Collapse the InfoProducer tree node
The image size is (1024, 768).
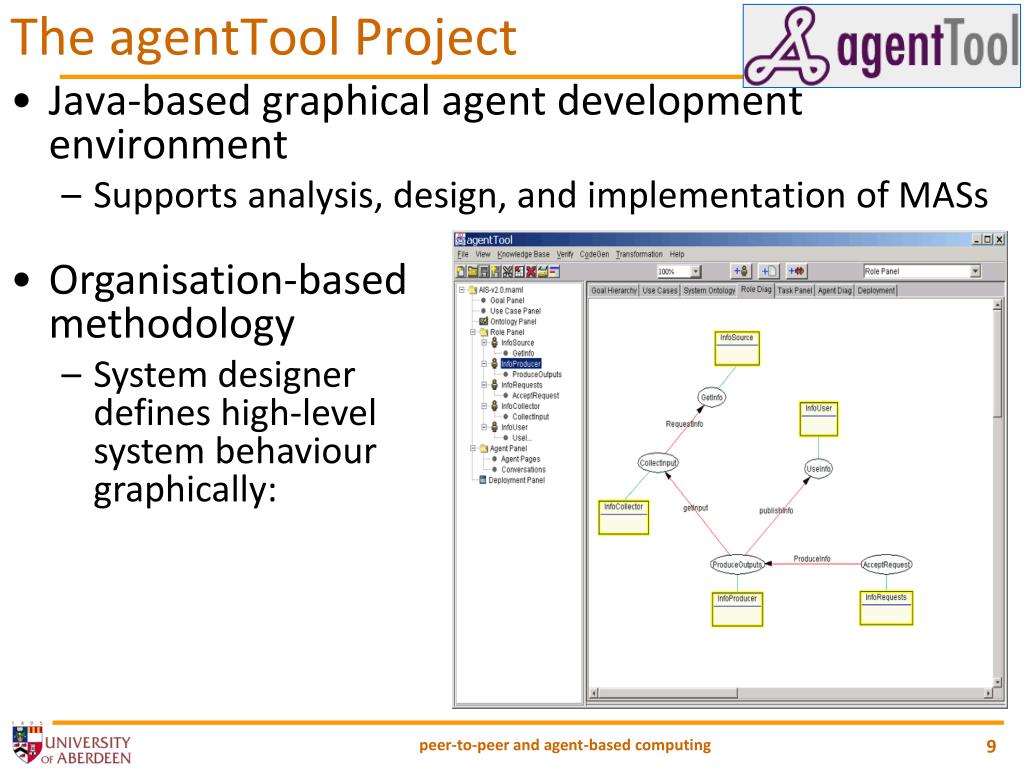[484, 364]
